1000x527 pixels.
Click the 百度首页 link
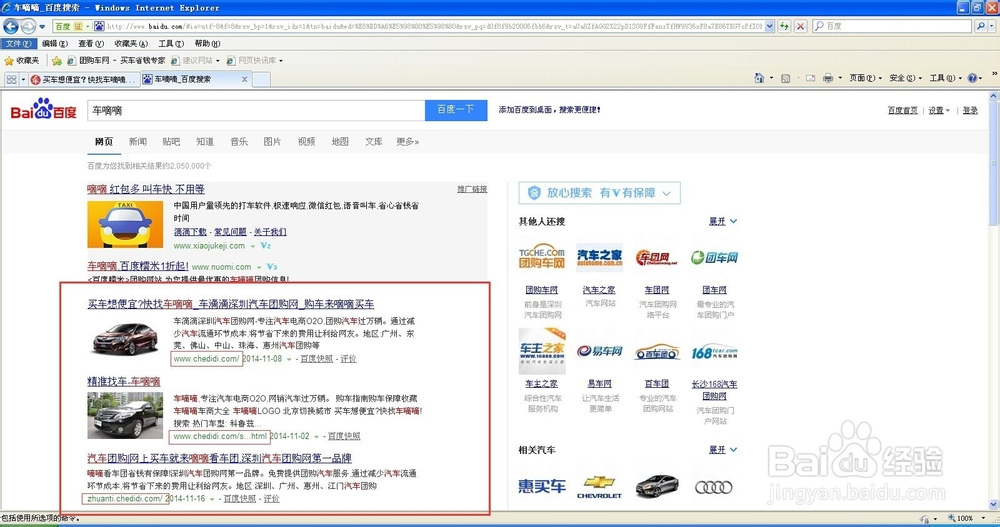tap(902, 110)
